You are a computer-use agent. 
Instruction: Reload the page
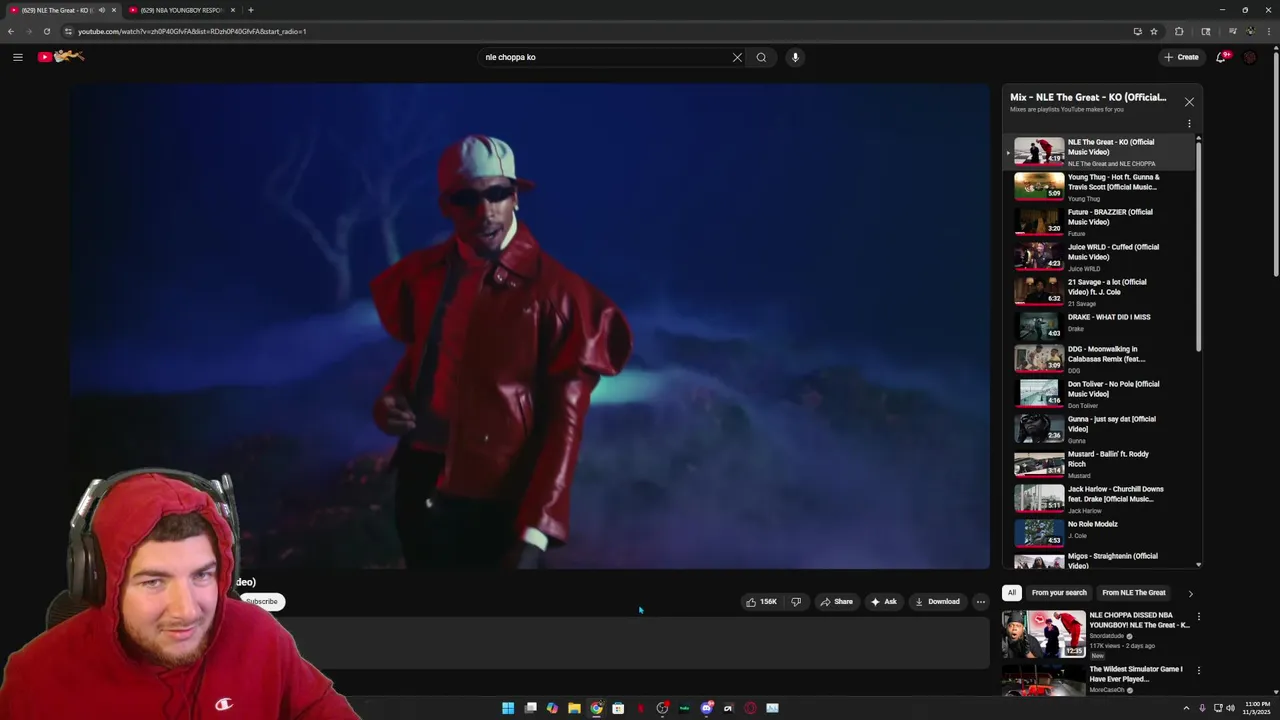[x=46, y=31]
